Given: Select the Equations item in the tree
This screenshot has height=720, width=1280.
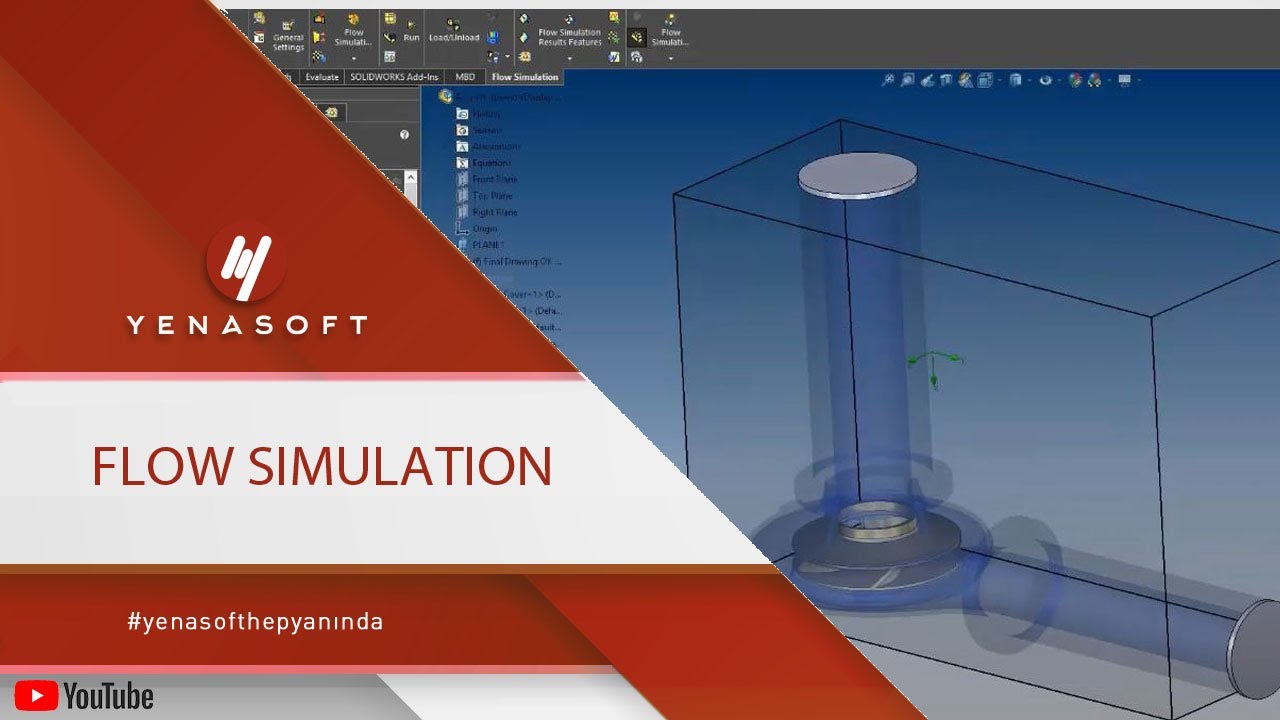Looking at the screenshot, I should 484,163.
